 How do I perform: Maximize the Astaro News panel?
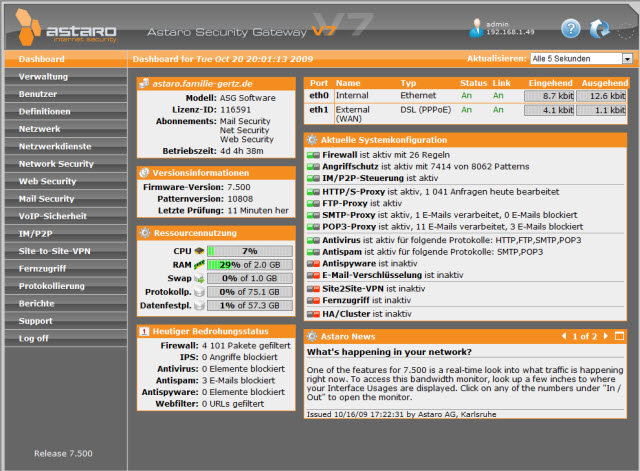tap(619, 336)
